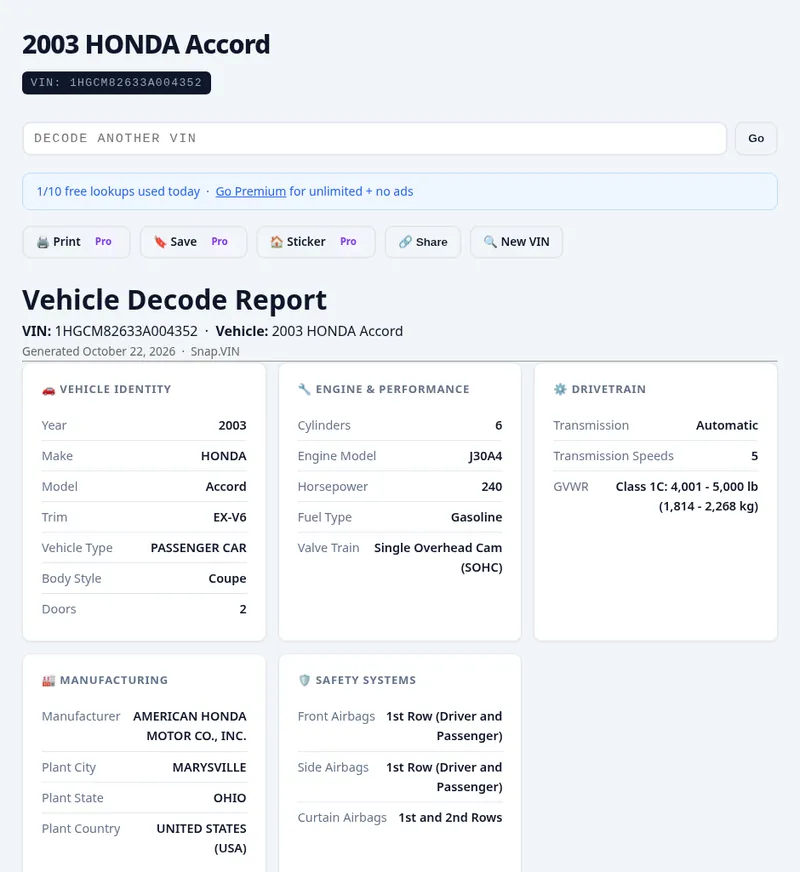
Task: Click the 'Front Airbags' label
Action: 336,716
